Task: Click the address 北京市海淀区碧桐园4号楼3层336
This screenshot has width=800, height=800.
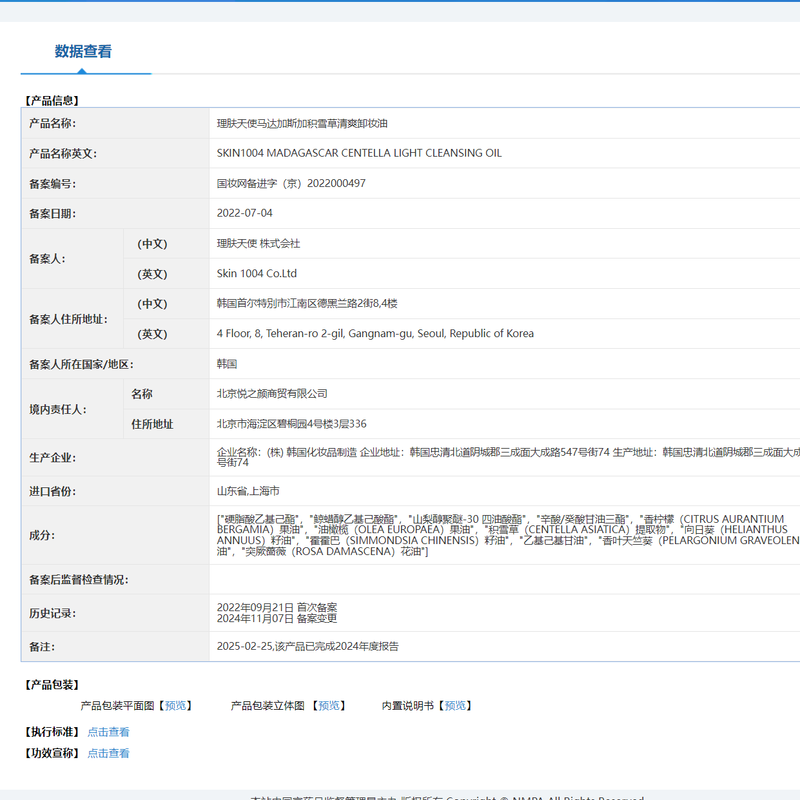Action: [x=291, y=424]
